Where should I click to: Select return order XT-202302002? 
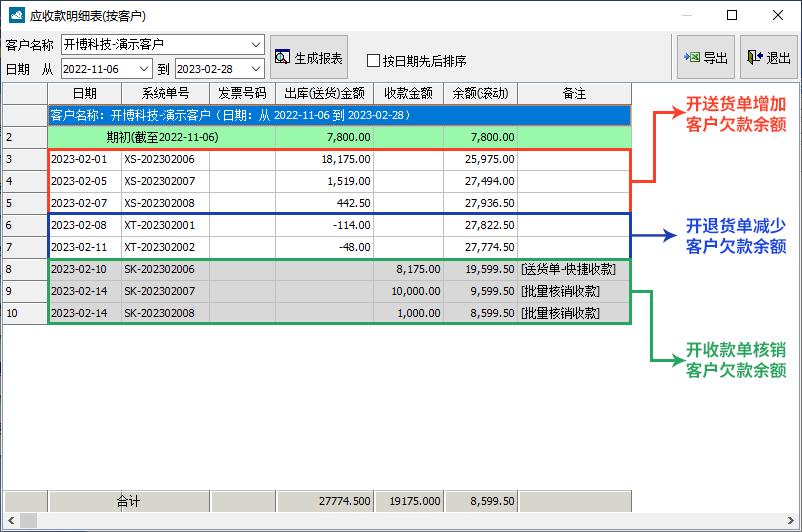[165, 247]
